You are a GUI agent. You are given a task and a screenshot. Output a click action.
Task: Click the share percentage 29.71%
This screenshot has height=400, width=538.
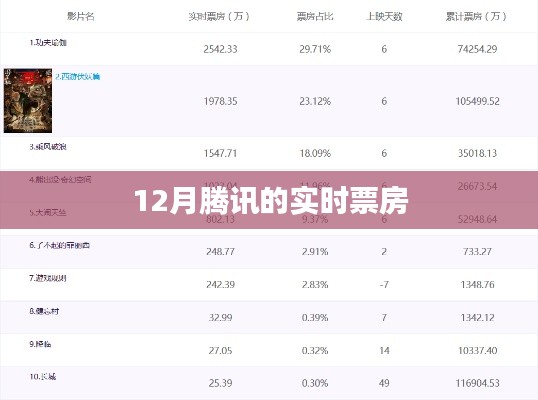point(315,49)
